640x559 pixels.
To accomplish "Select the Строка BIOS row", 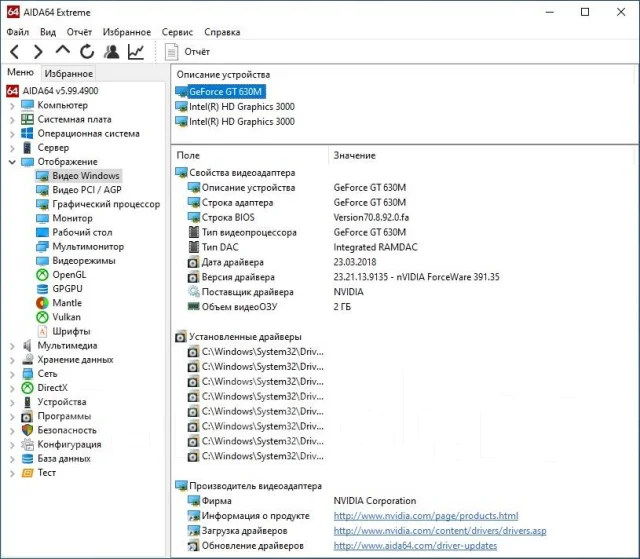I will [x=299, y=217].
